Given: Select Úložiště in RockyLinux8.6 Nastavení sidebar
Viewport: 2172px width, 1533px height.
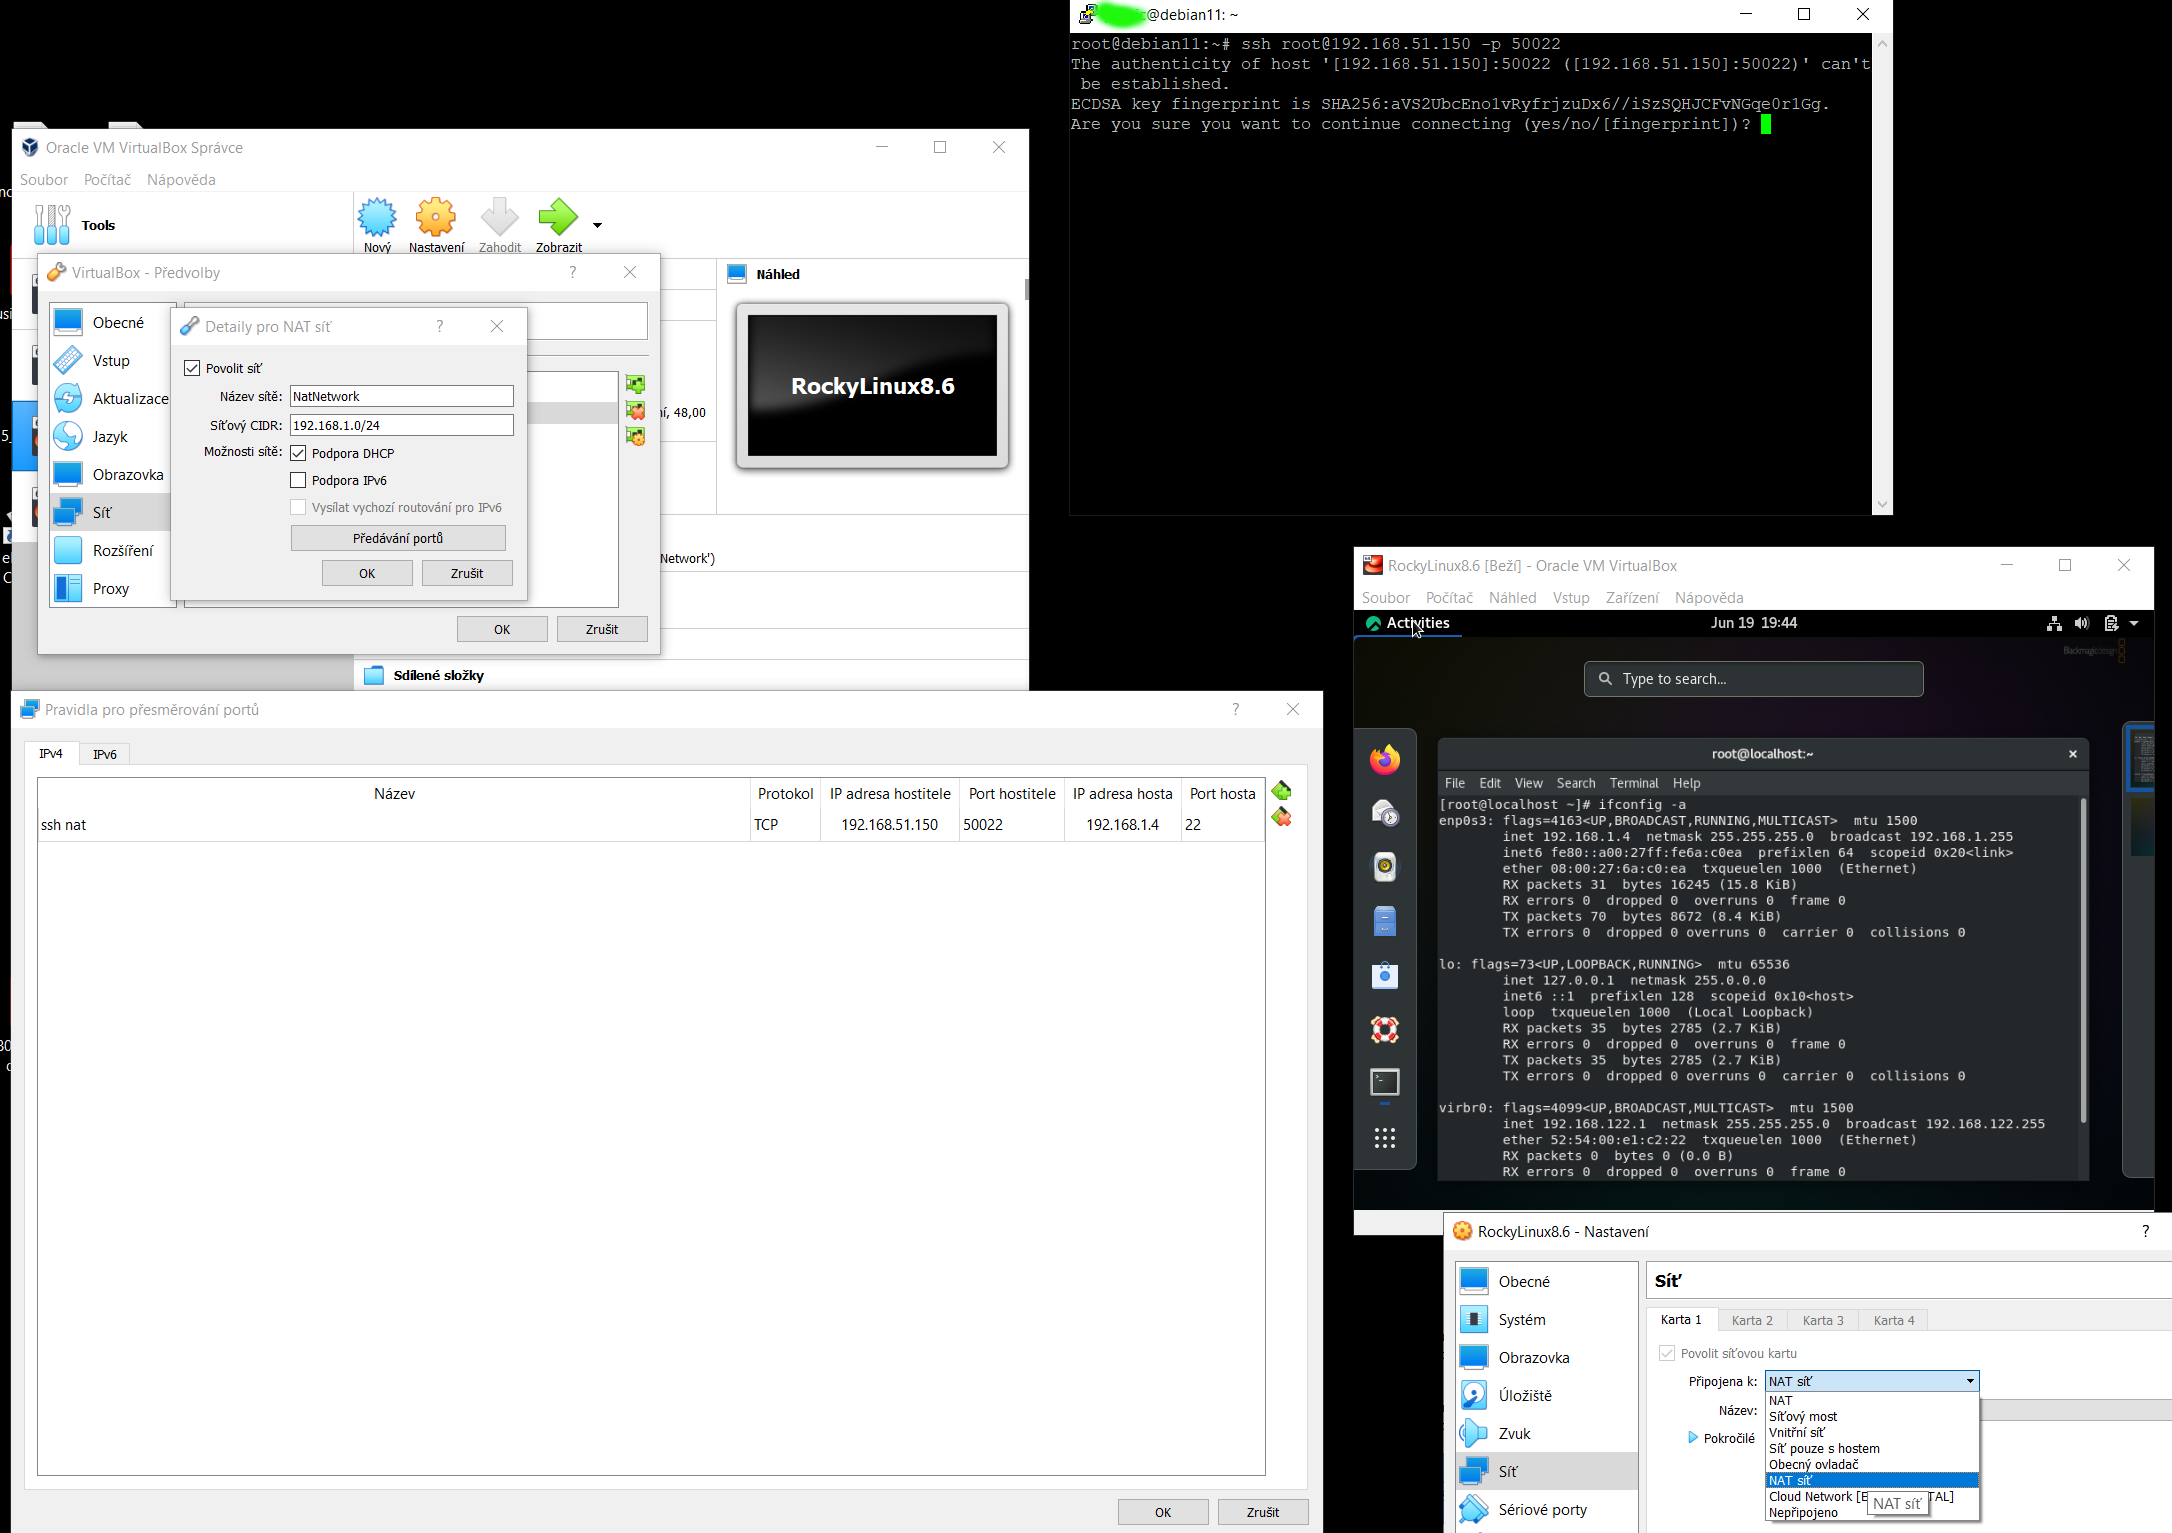Looking at the screenshot, I should [x=1547, y=1396].
